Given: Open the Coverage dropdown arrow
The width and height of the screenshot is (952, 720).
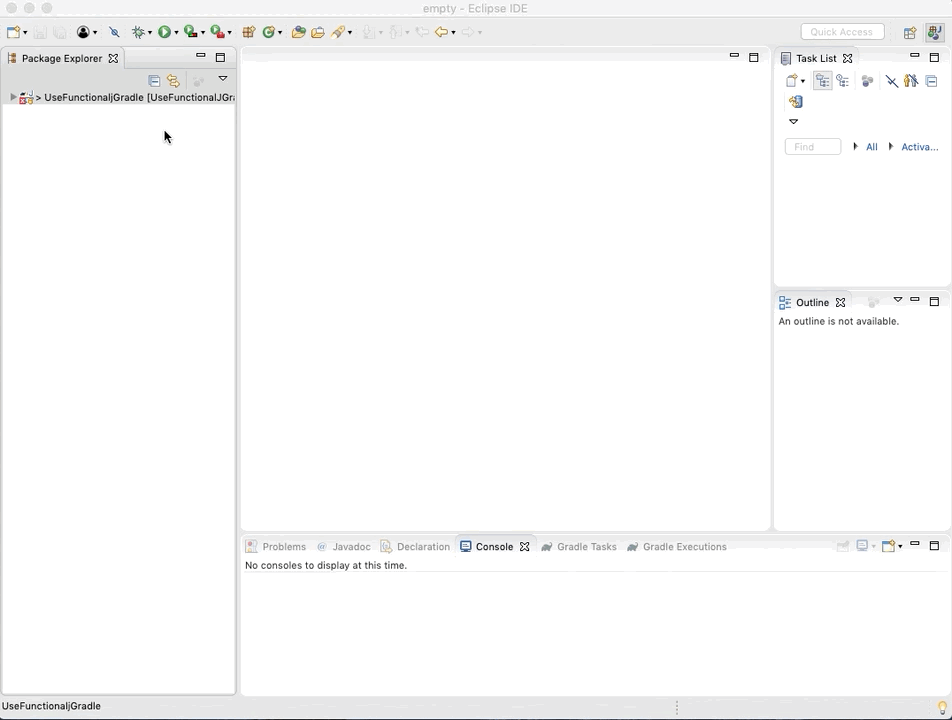Looking at the screenshot, I should [x=203, y=33].
